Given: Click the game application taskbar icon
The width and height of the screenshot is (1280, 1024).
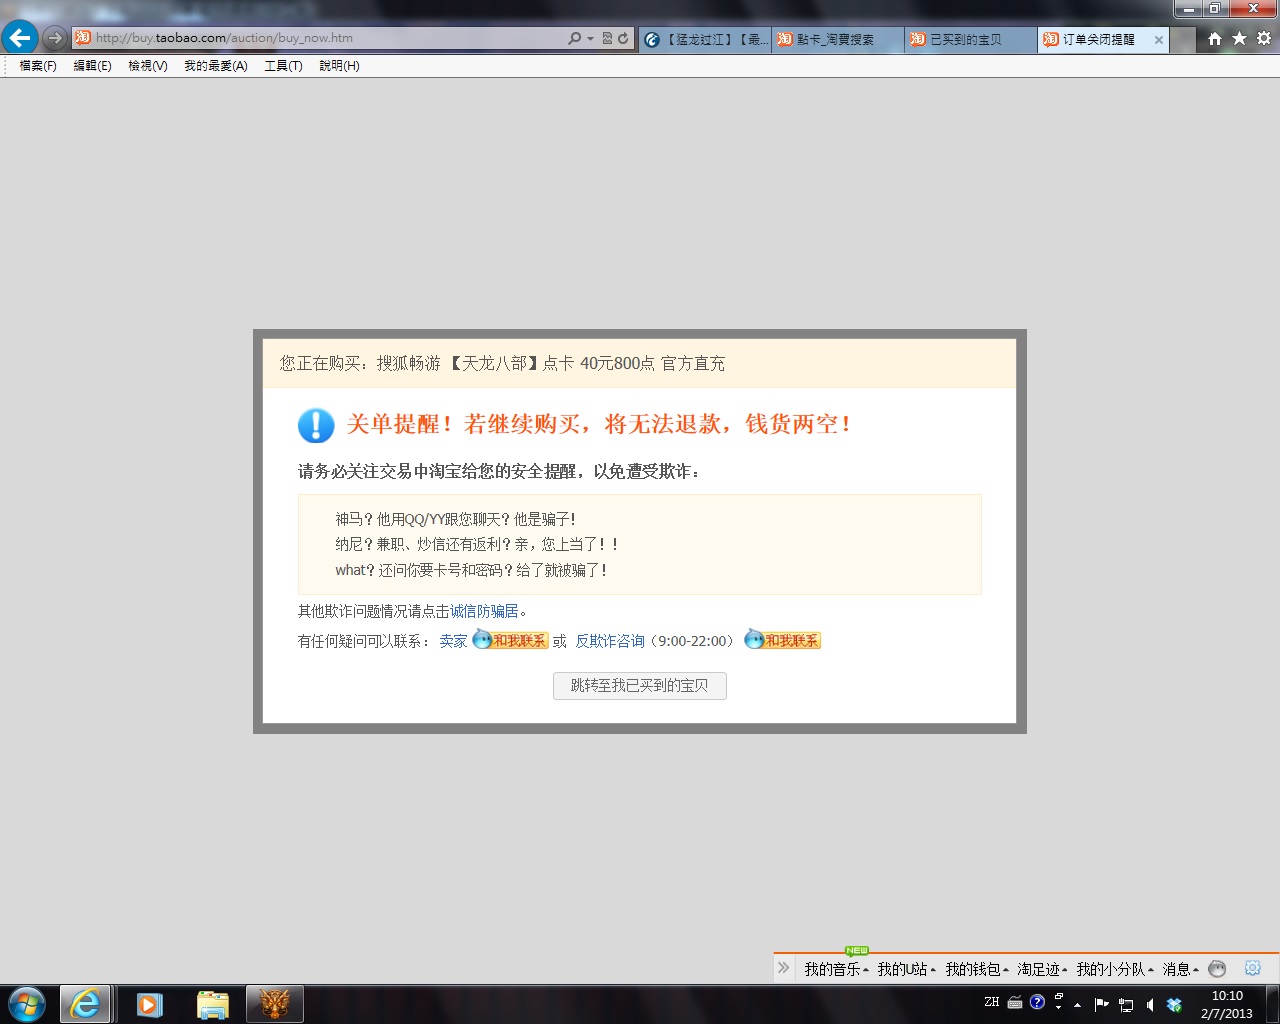Looking at the screenshot, I should coord(275,1004).
